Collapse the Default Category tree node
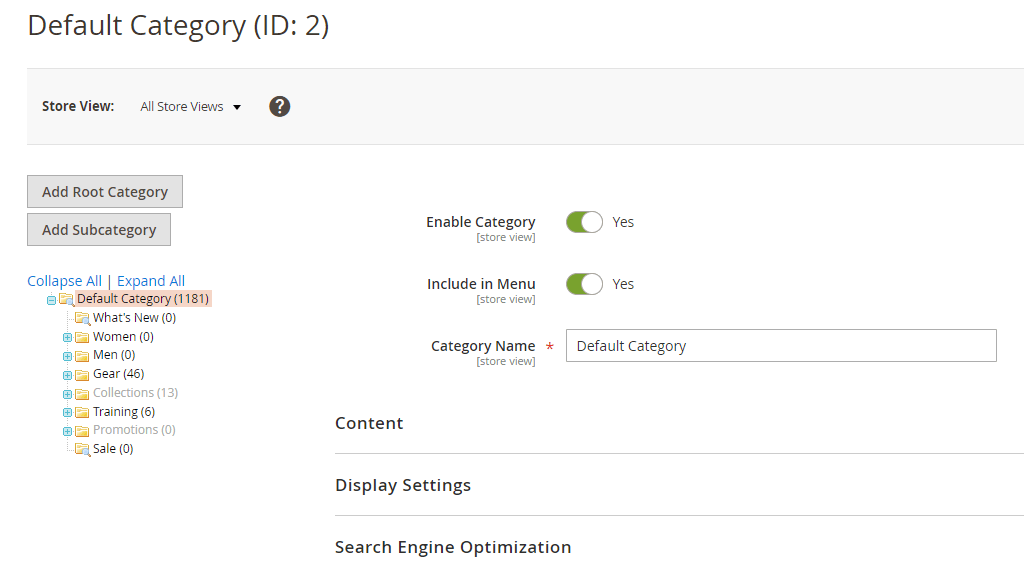Viewport: 1024px width, 576px height. 52,300
